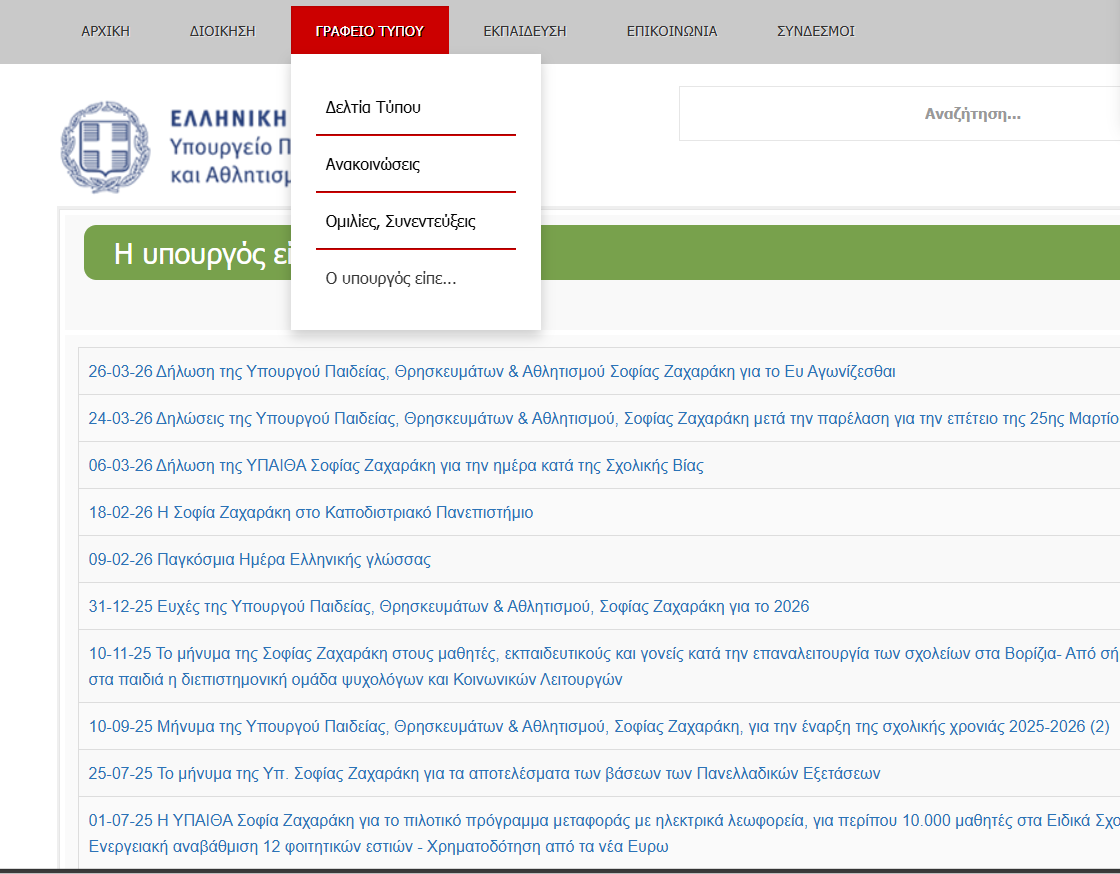
Task: Choose Ανακοινώσεις in the dropdown menu
Action: pyautogui.click(x=372, y=164)
